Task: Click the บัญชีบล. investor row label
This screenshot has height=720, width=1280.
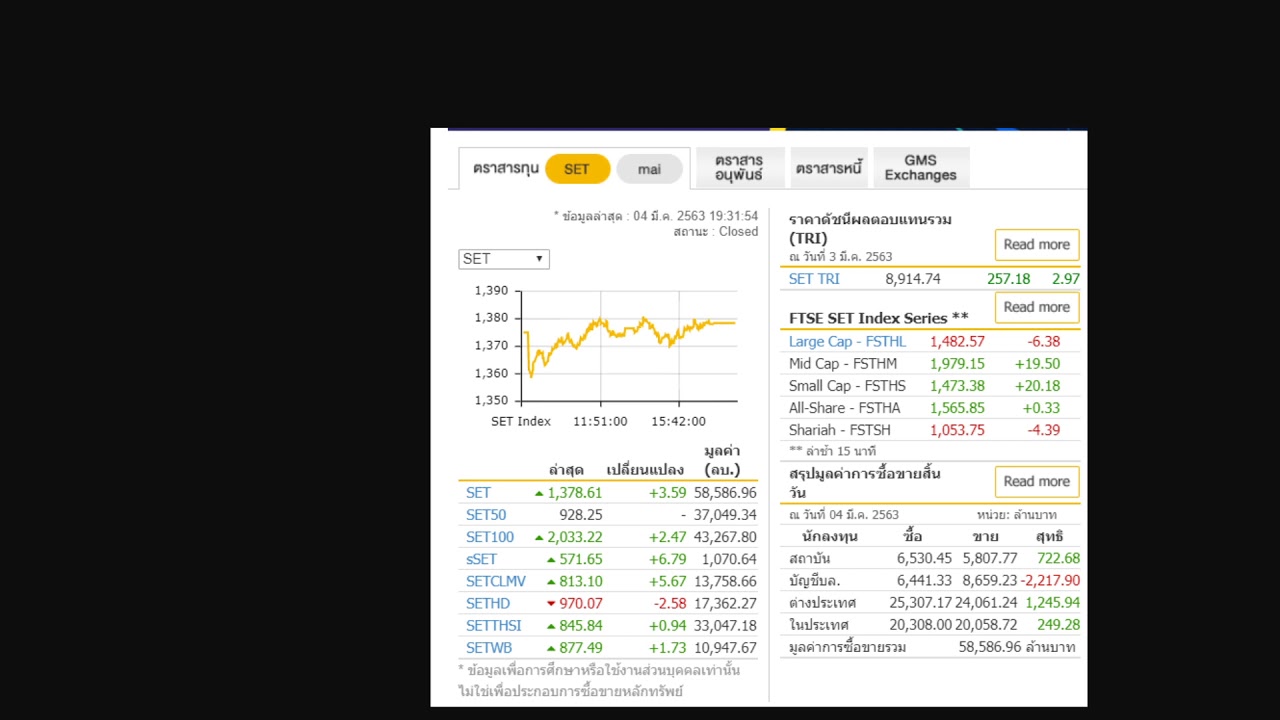Action: 814,580
